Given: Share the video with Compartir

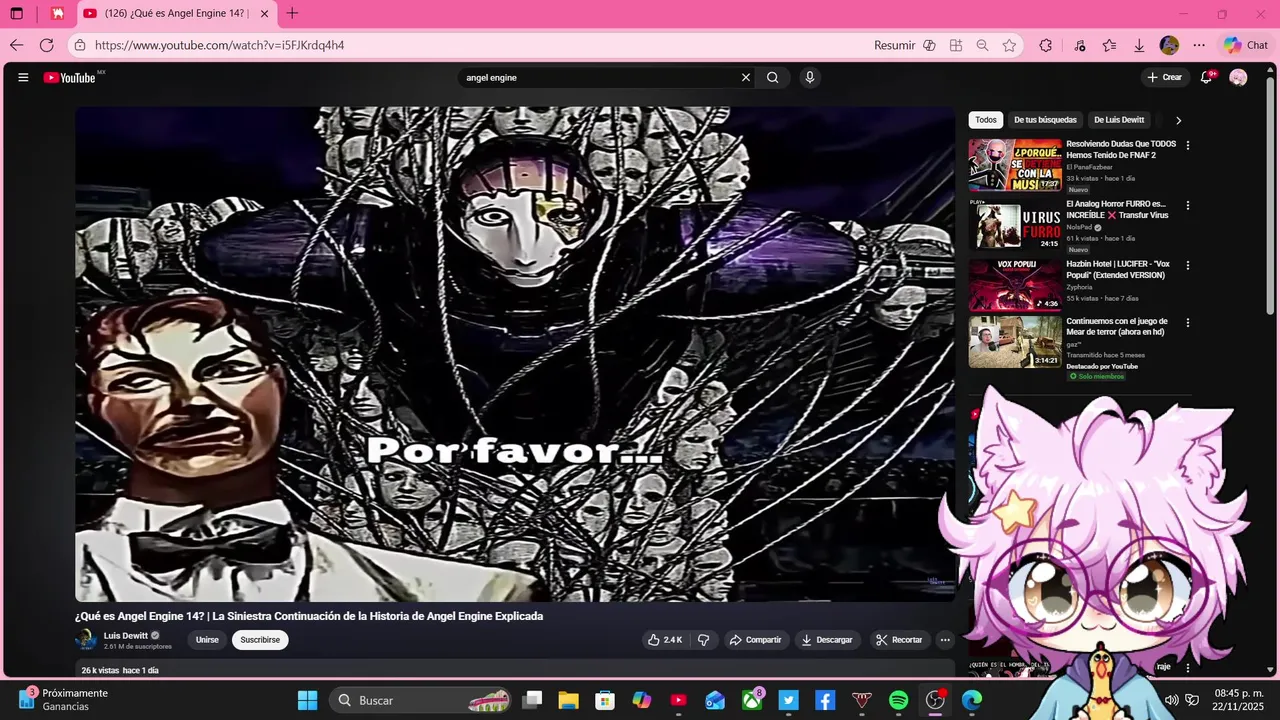Looking at the screenshot, I should click(755, 640).
